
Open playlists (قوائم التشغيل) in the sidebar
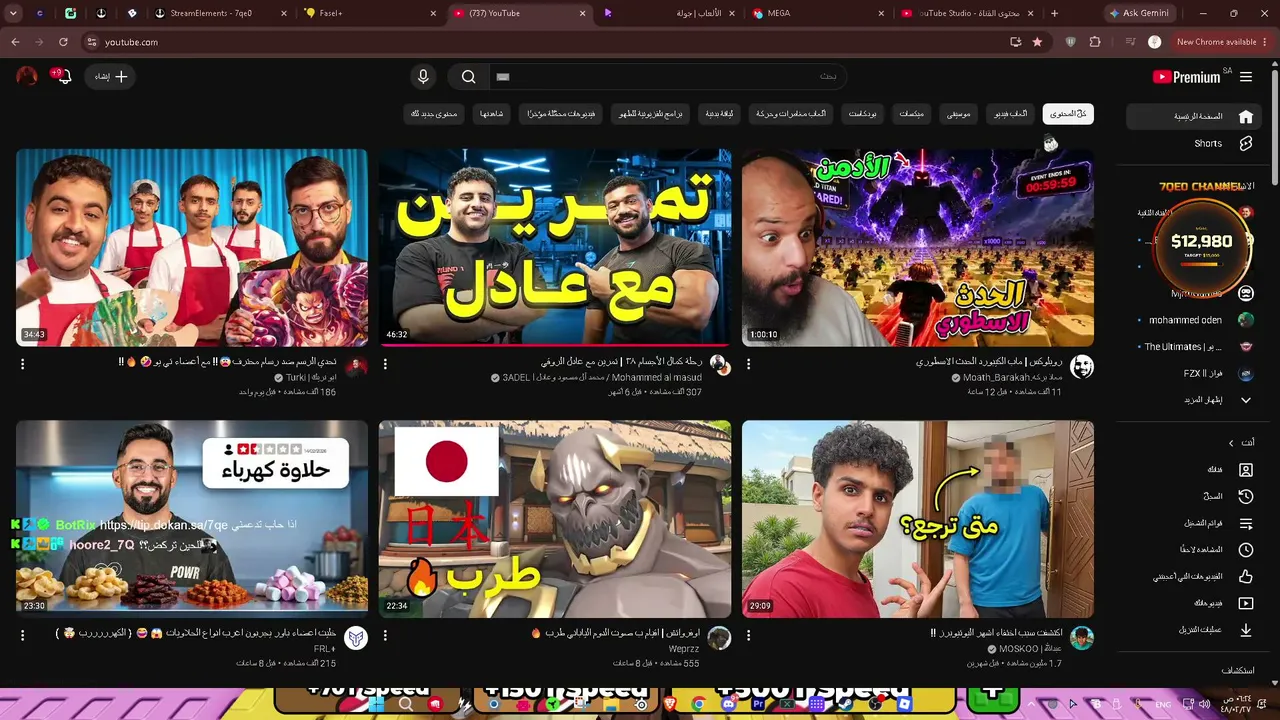coord(1195,523)
